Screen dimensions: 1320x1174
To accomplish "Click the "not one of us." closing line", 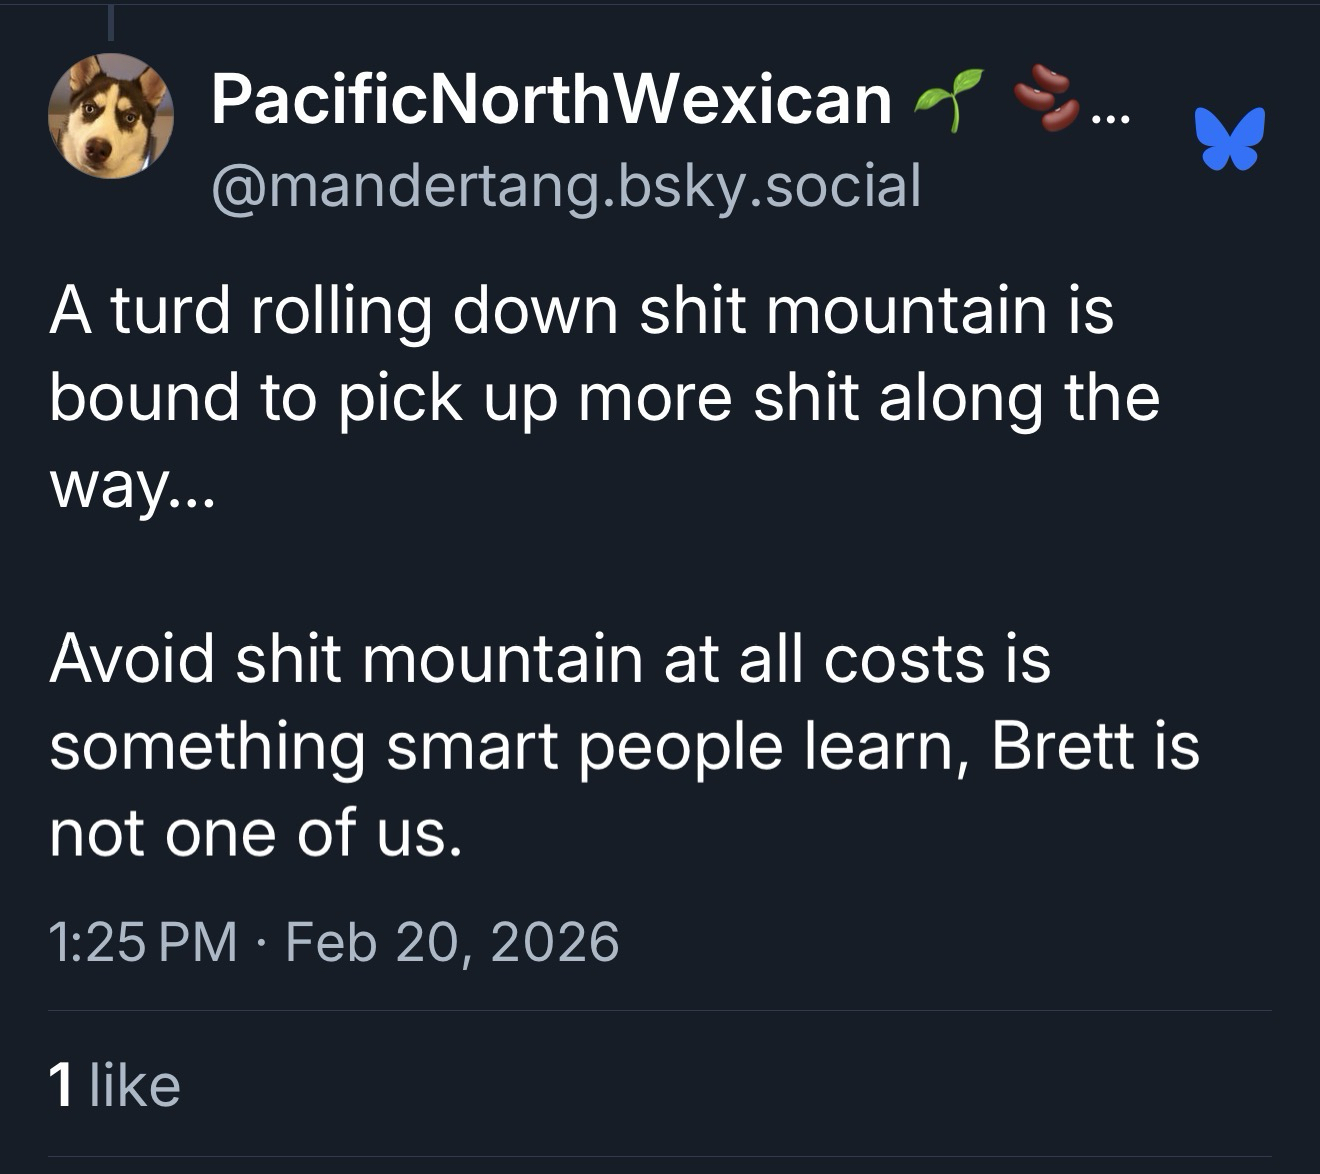I will click(x=256, y=833).
